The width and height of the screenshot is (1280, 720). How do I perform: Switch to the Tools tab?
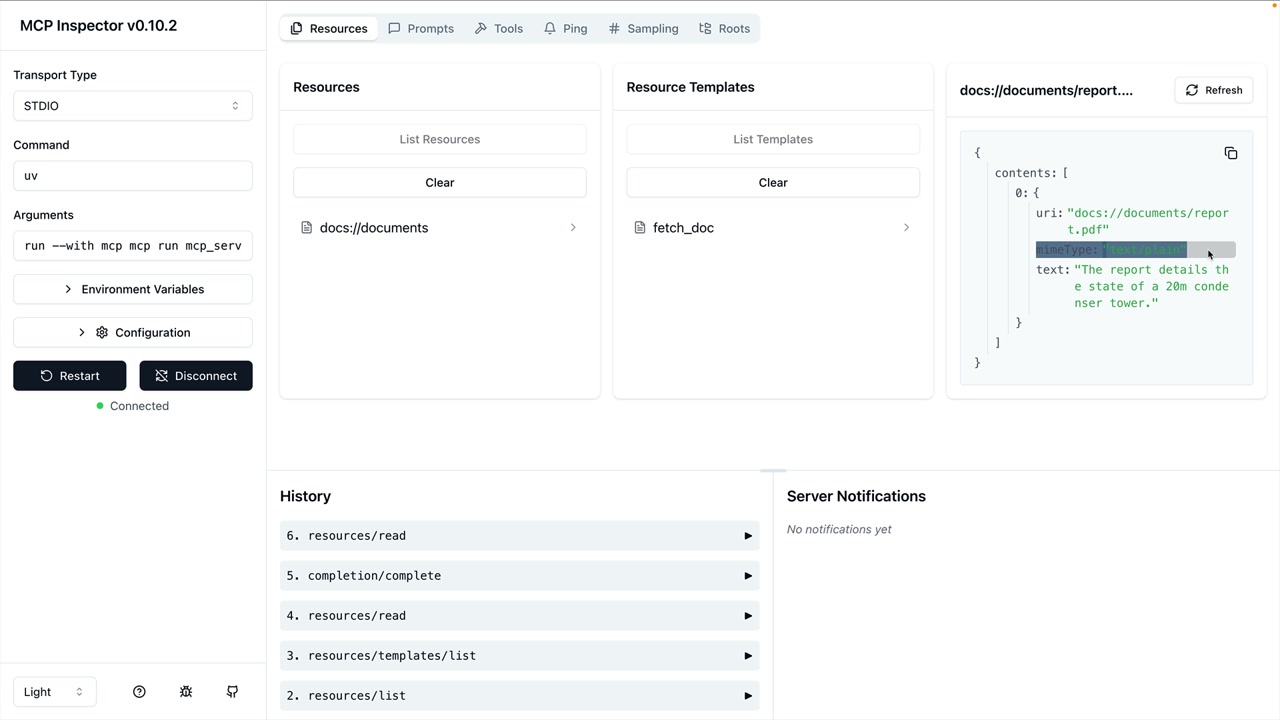[x=499, y=29]
